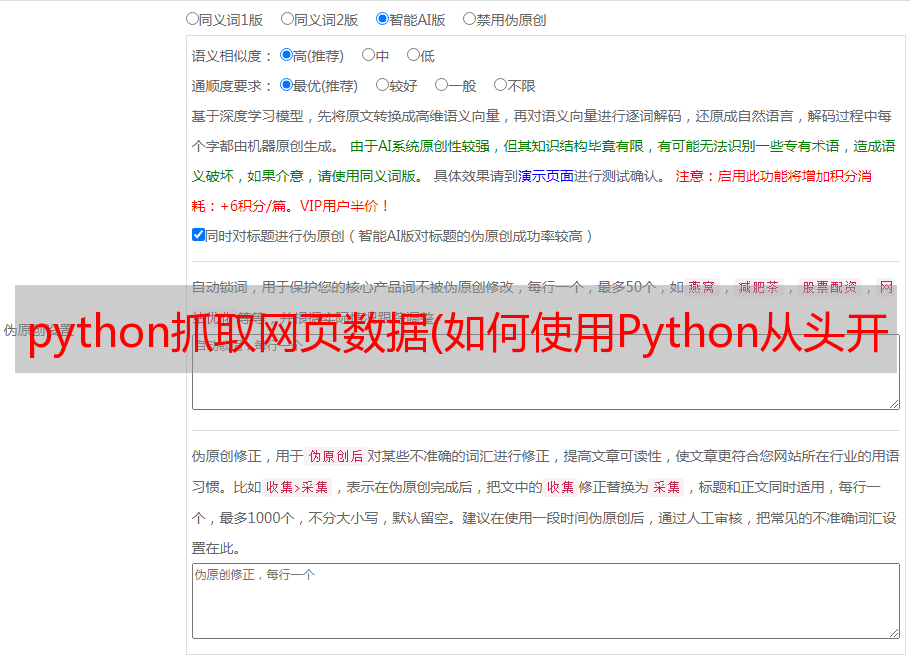Click the 燕窝 example keyword tag
This screenshot has height=658, width=911.
coord(702,287)
